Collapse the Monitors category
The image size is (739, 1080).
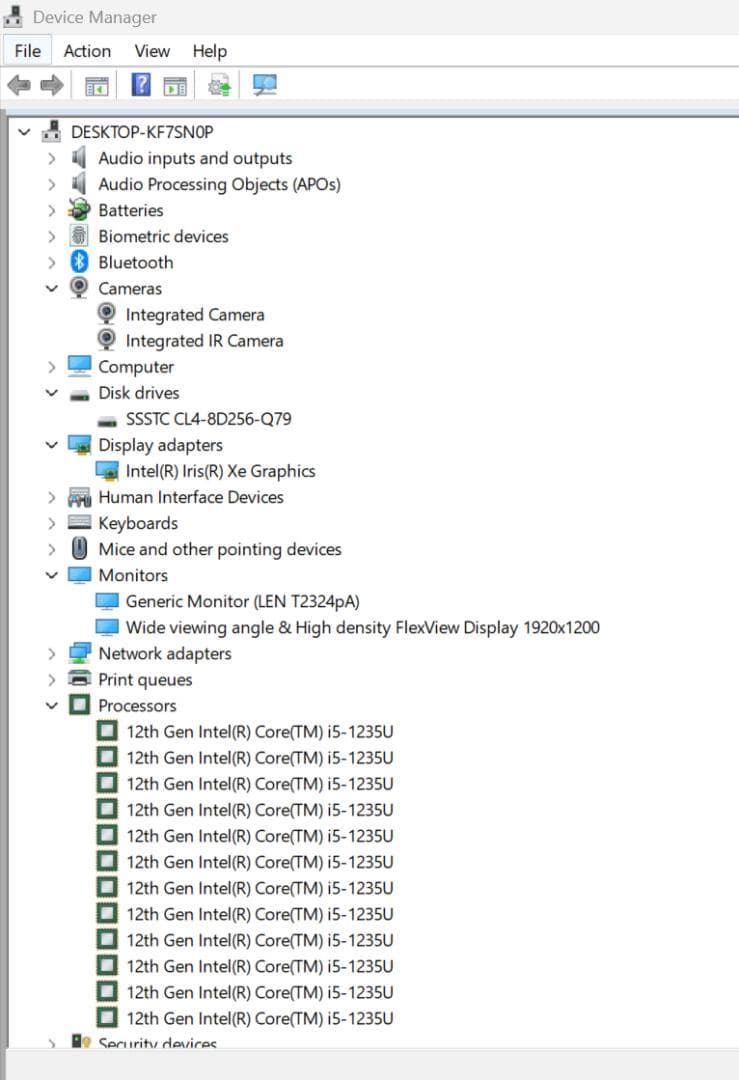click(52, 574)
